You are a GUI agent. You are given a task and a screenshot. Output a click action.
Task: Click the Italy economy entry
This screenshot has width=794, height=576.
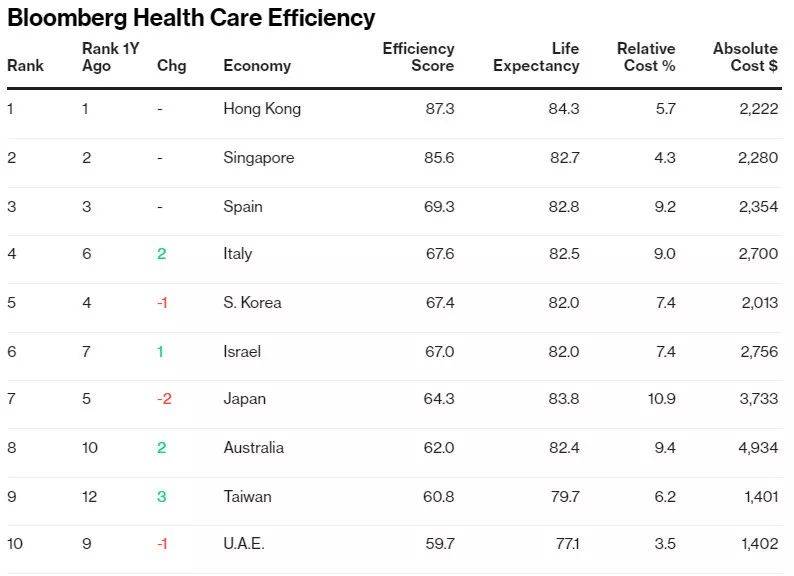[238, 254]
